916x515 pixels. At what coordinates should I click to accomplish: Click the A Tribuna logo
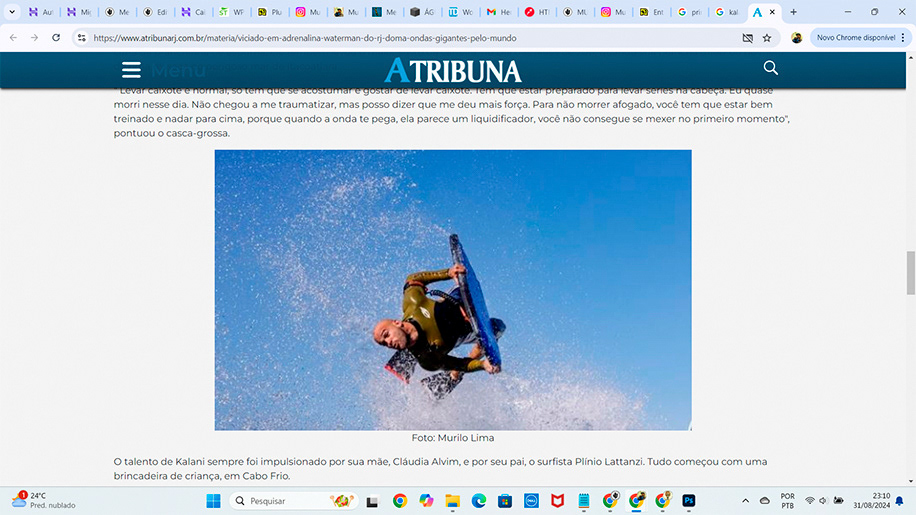(x=453, y=71)
